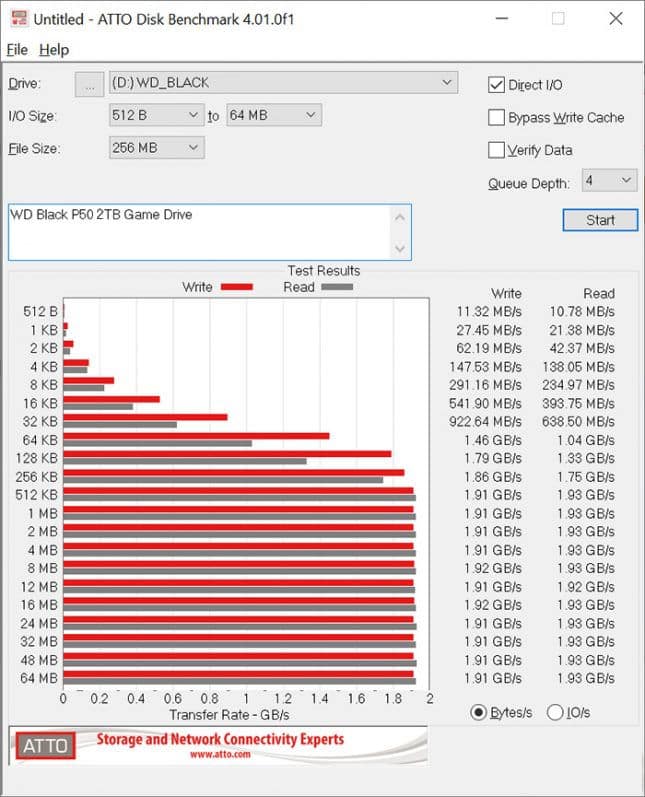The image size is (645, 797).
Task: Click the Storage and Network Connectivity Experts banner
Action: [220, 740]
